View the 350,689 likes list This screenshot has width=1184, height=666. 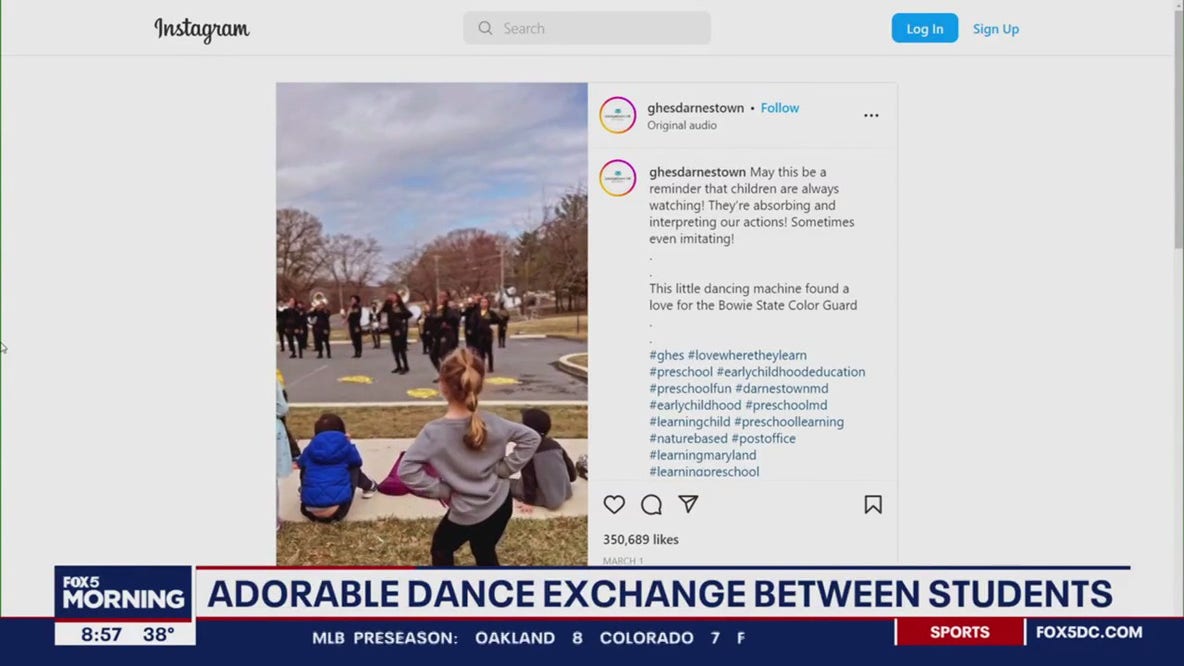pyautogui.click(x=640, y=539)
